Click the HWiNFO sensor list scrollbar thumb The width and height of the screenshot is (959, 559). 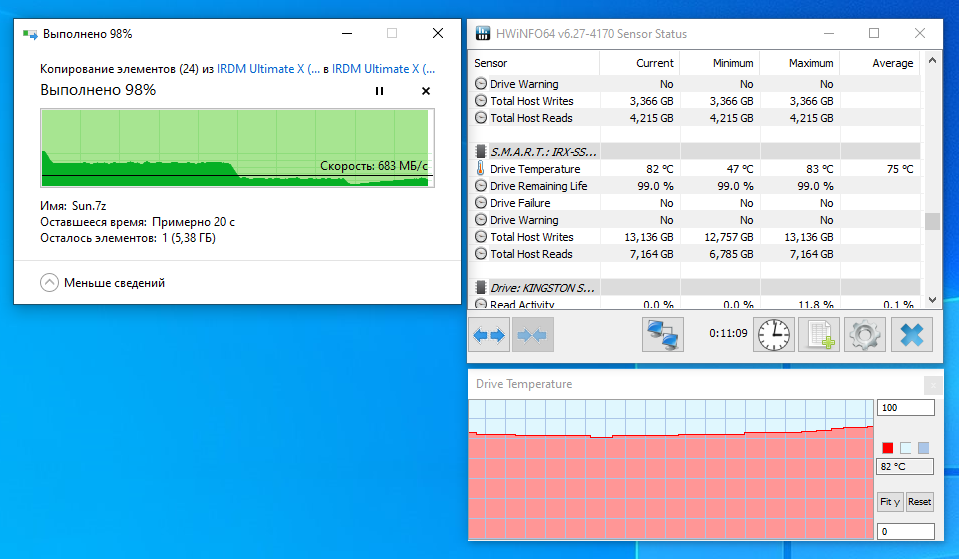(932, 221)
